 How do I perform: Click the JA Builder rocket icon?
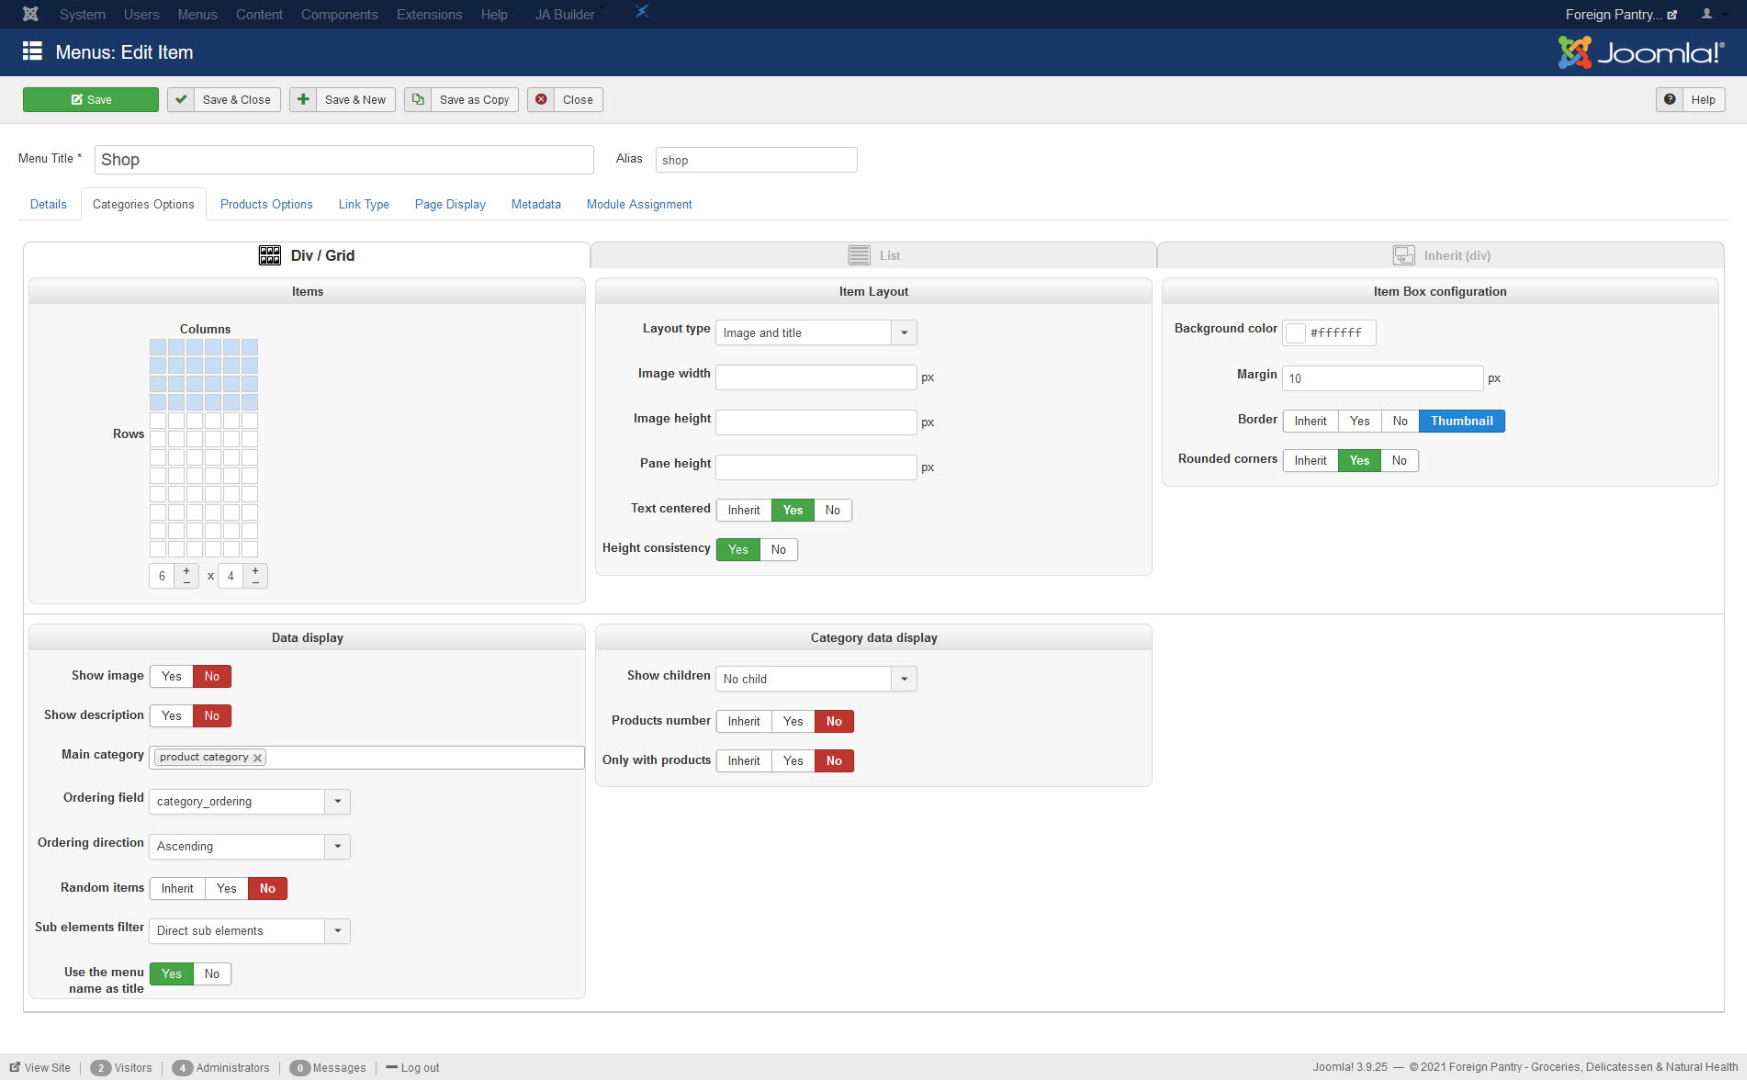pyautogui.click(x=641, y=12)
